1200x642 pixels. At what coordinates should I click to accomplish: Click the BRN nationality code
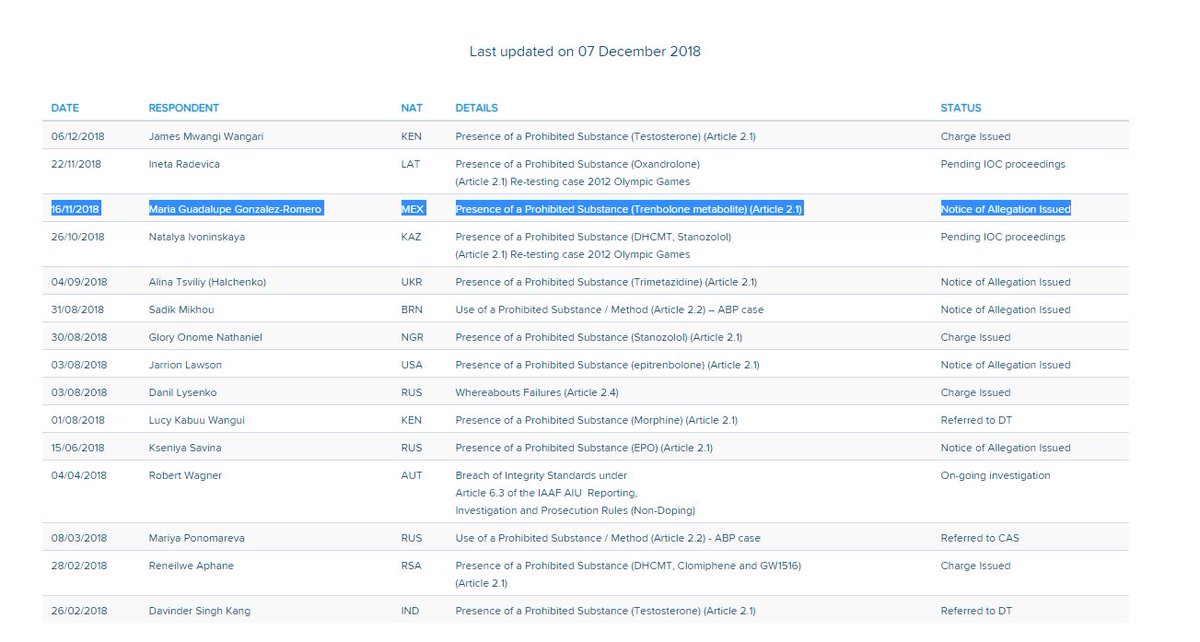[x=411, y=310]
